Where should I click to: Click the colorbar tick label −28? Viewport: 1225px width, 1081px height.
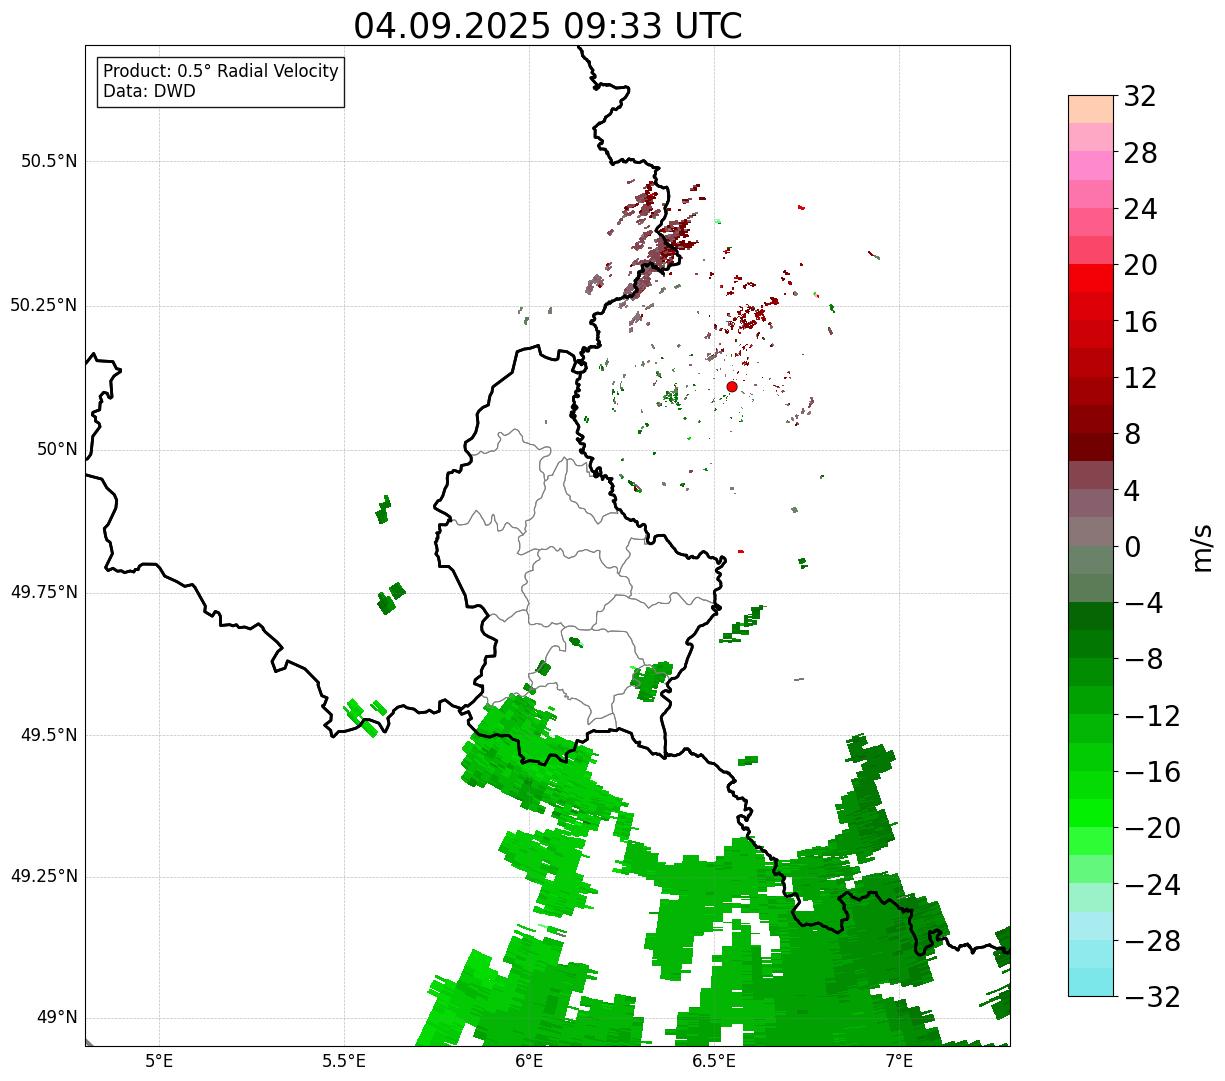pos(1151,940)
